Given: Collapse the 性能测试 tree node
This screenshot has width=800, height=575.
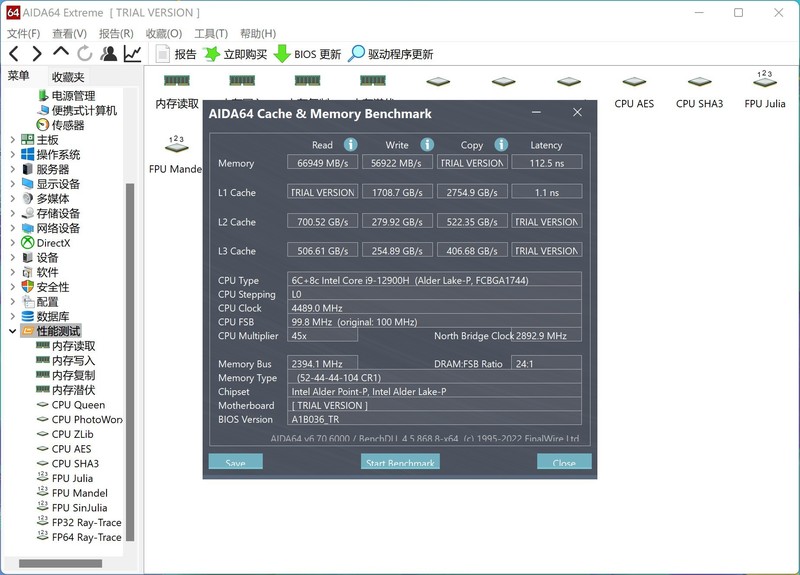Looking at the screenshot, I should pyautogui.click(x=12, y=331).
